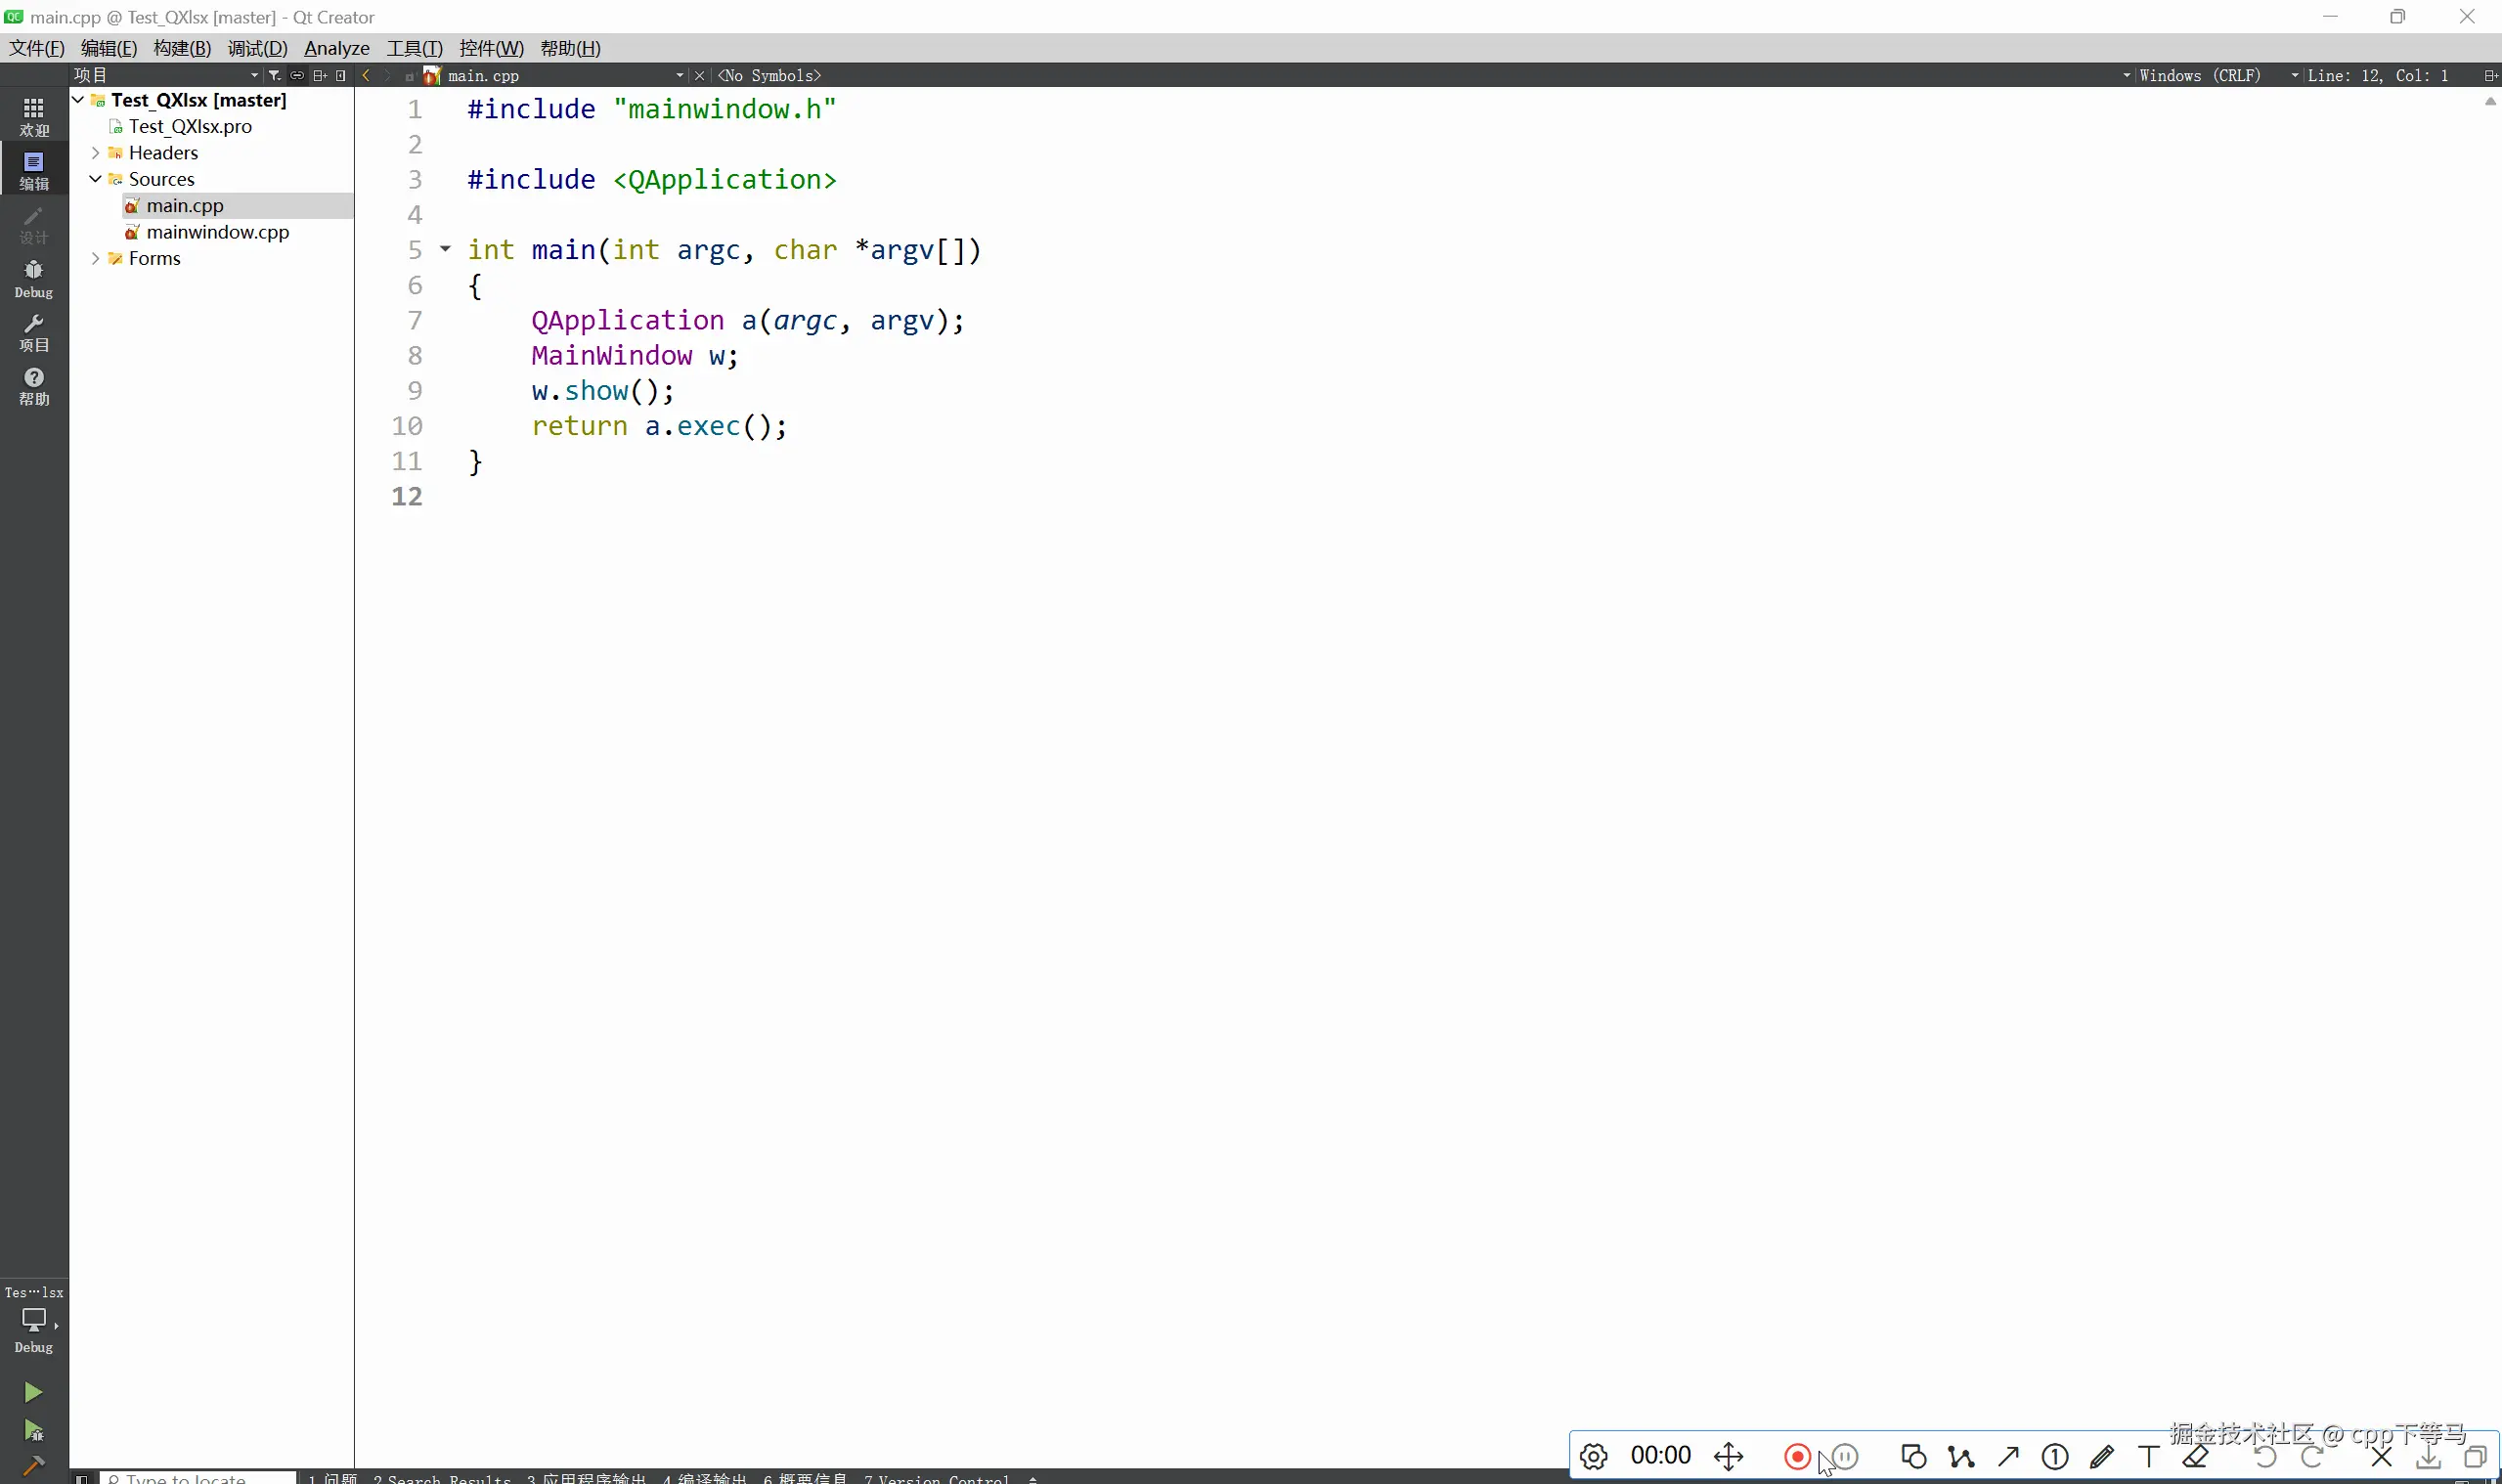Undo the last annotation
Screen dimensions: 2502x1484
point(2265,1456)
